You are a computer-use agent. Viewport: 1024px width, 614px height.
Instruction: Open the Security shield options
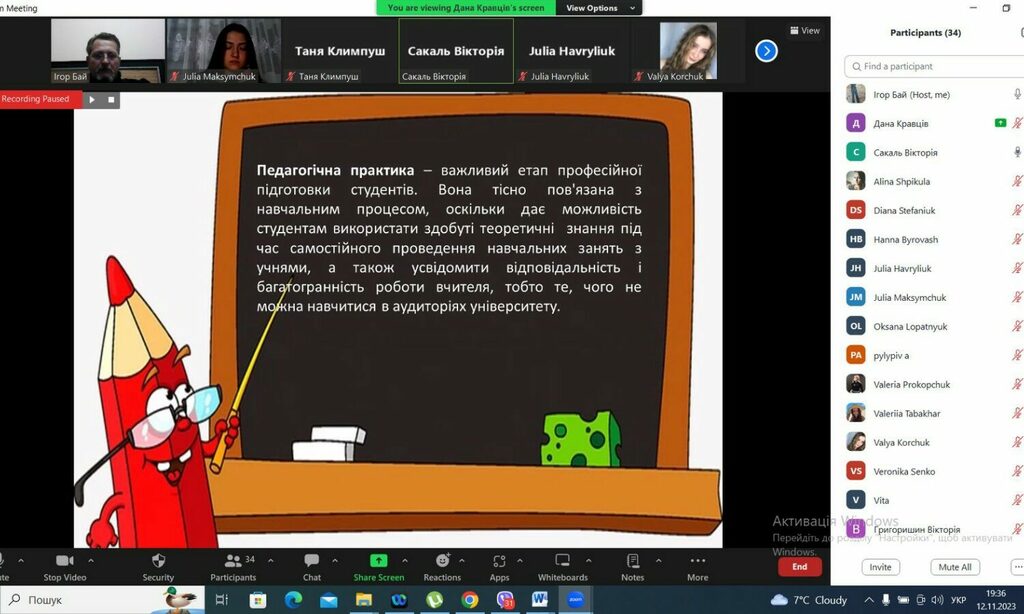pos(158,561)
